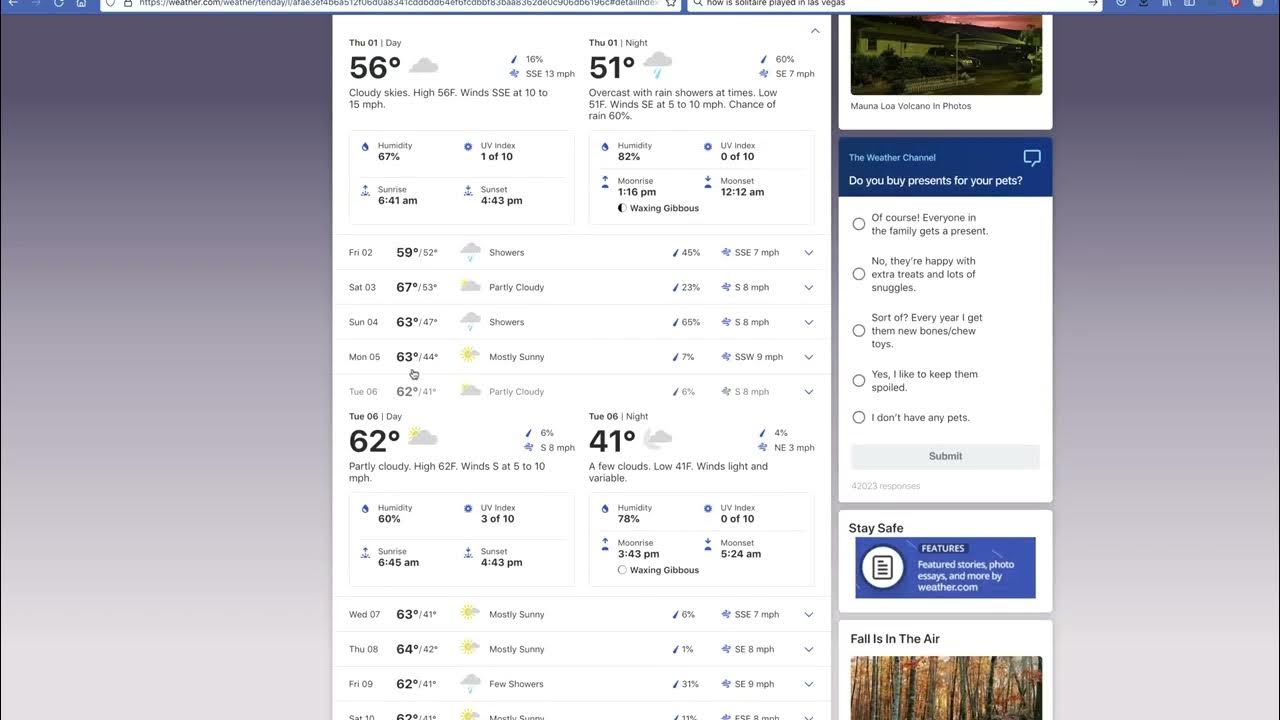Screen dimensions: 1280x720
Task: Click the sunny icon in the Mon 05 row
Action: pyautogui.click(x=469, y=356)
